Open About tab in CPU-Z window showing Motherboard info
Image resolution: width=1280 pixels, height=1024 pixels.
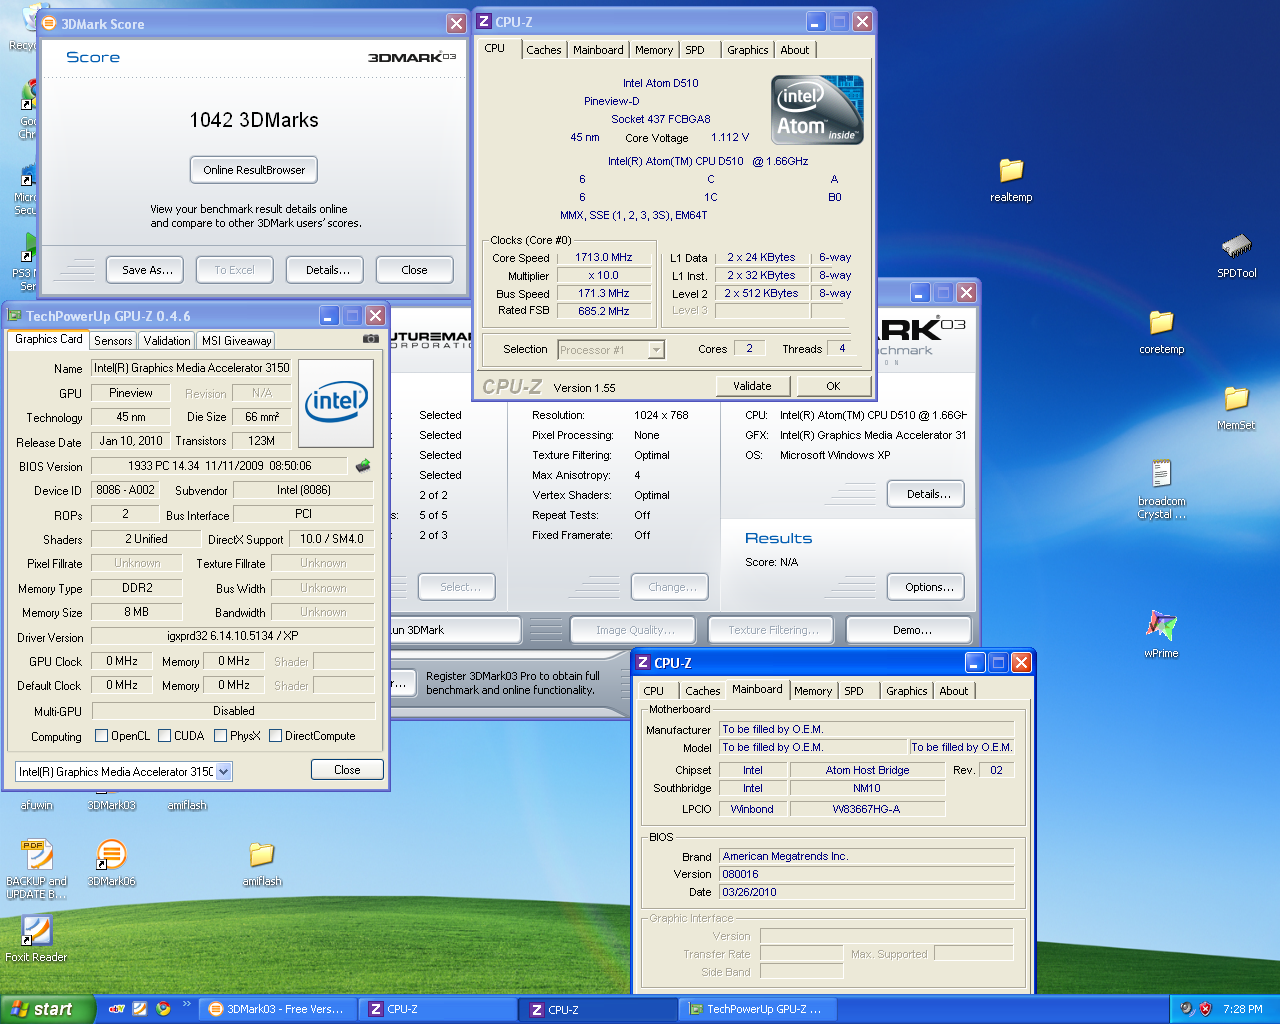954,691
